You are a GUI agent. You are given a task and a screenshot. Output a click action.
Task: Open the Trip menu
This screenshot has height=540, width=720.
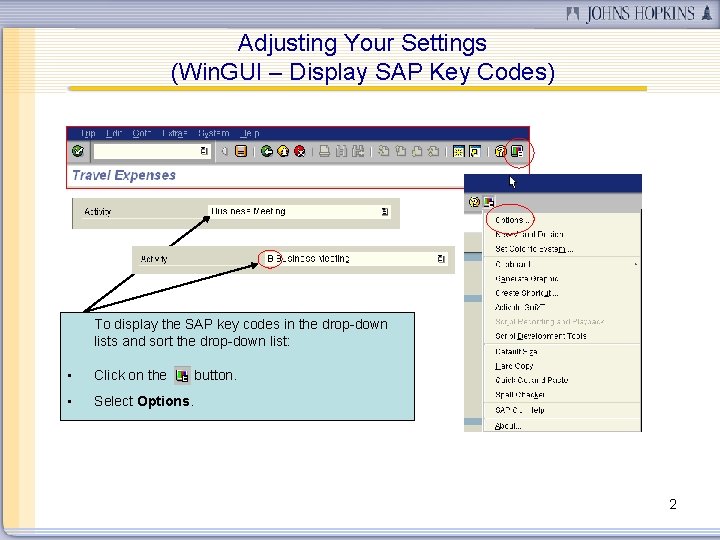88,133
